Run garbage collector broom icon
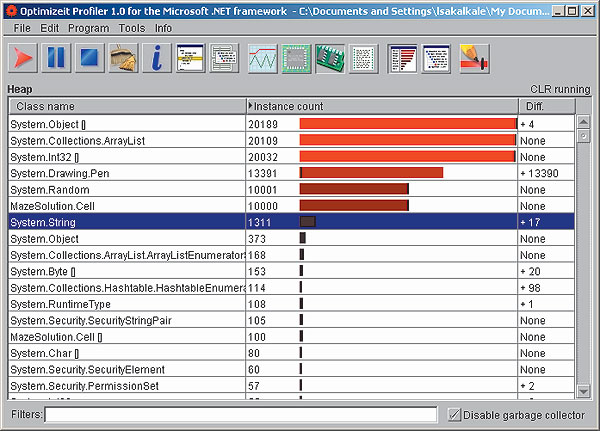This screenshot has width=600, height=431. click(x=123, y=58)
